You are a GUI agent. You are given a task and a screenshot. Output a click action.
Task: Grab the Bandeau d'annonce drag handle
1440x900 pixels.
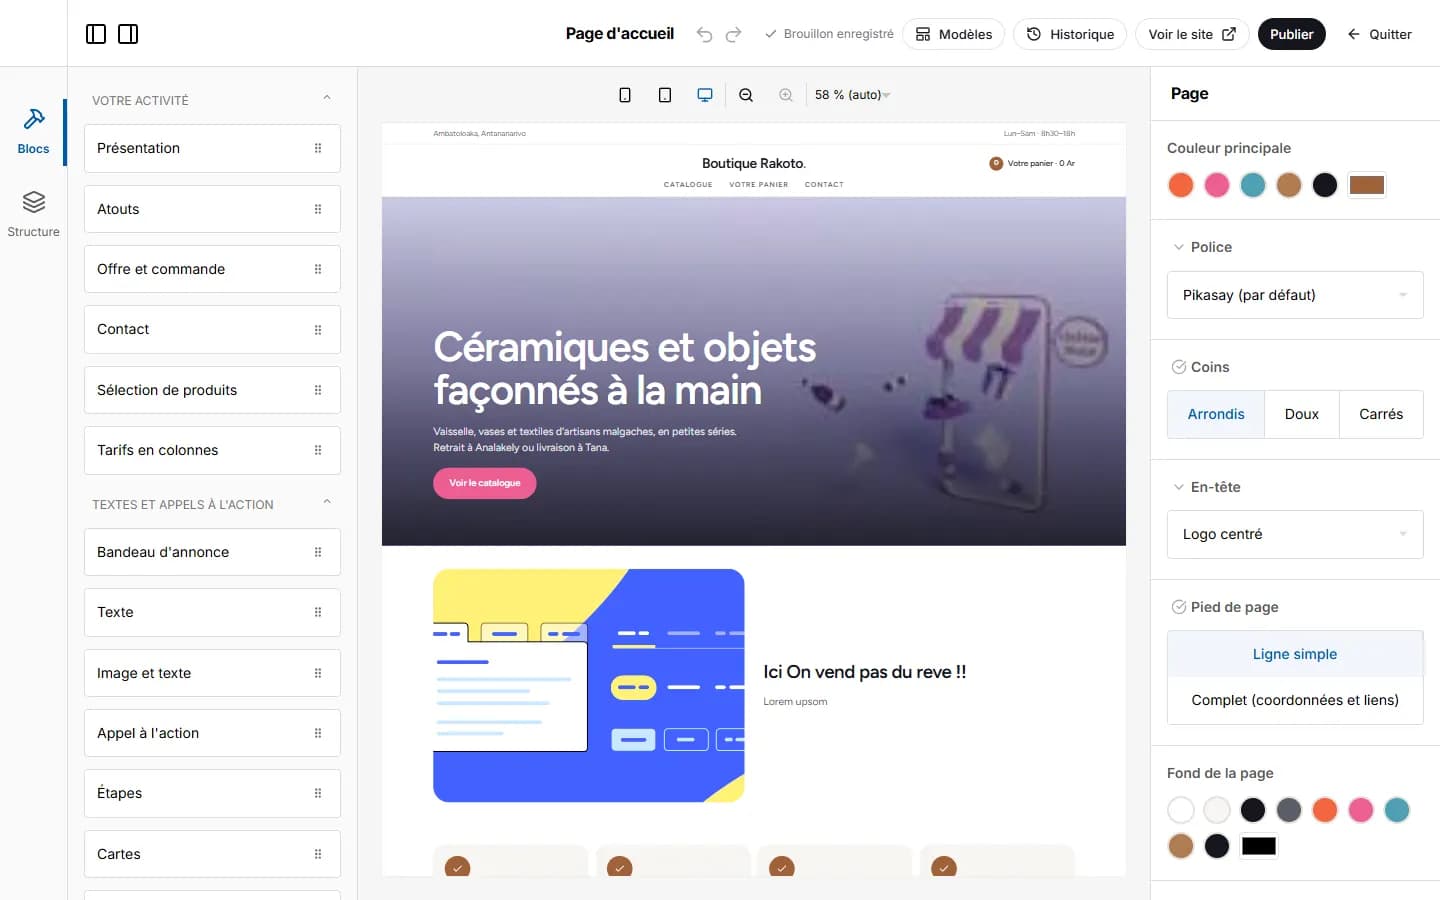click(318, 552)
